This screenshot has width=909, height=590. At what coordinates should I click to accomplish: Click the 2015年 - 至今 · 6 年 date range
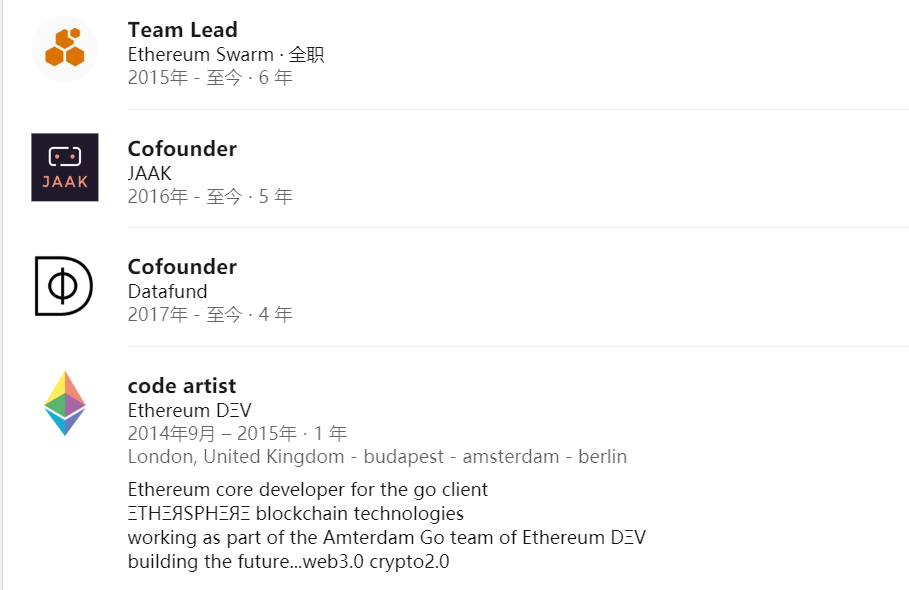coord(210,78)
